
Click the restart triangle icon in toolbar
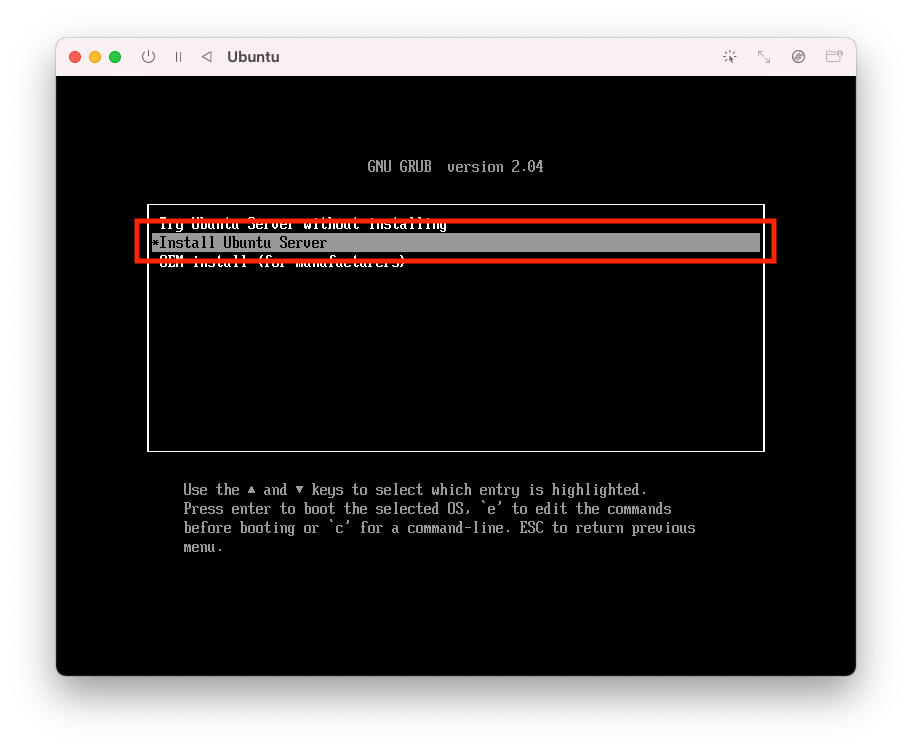(206, 56)
